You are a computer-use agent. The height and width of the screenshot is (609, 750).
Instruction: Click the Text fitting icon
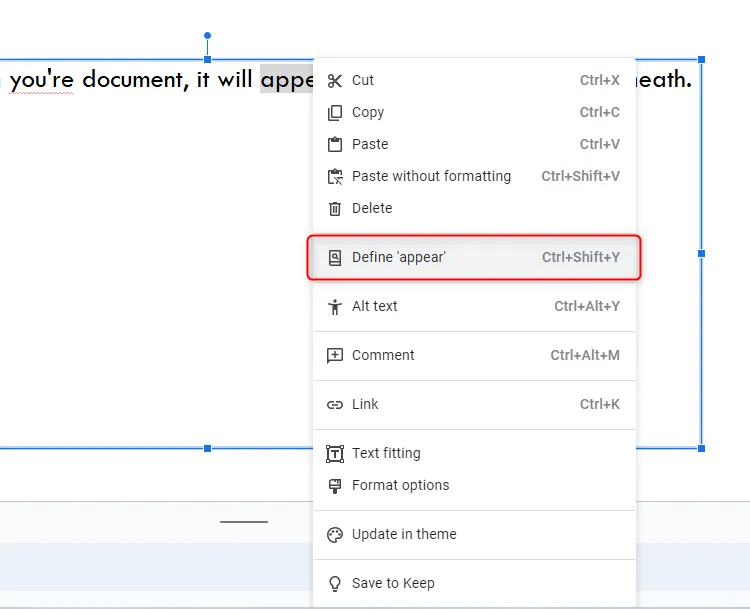[335, 454]
